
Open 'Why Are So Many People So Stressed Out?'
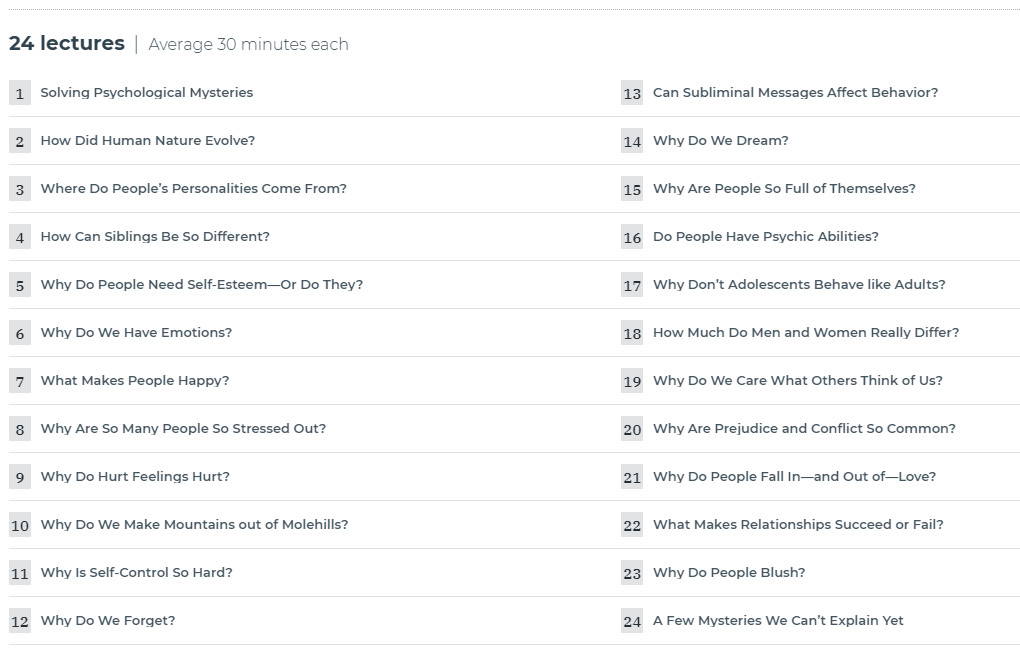point(183,429)
